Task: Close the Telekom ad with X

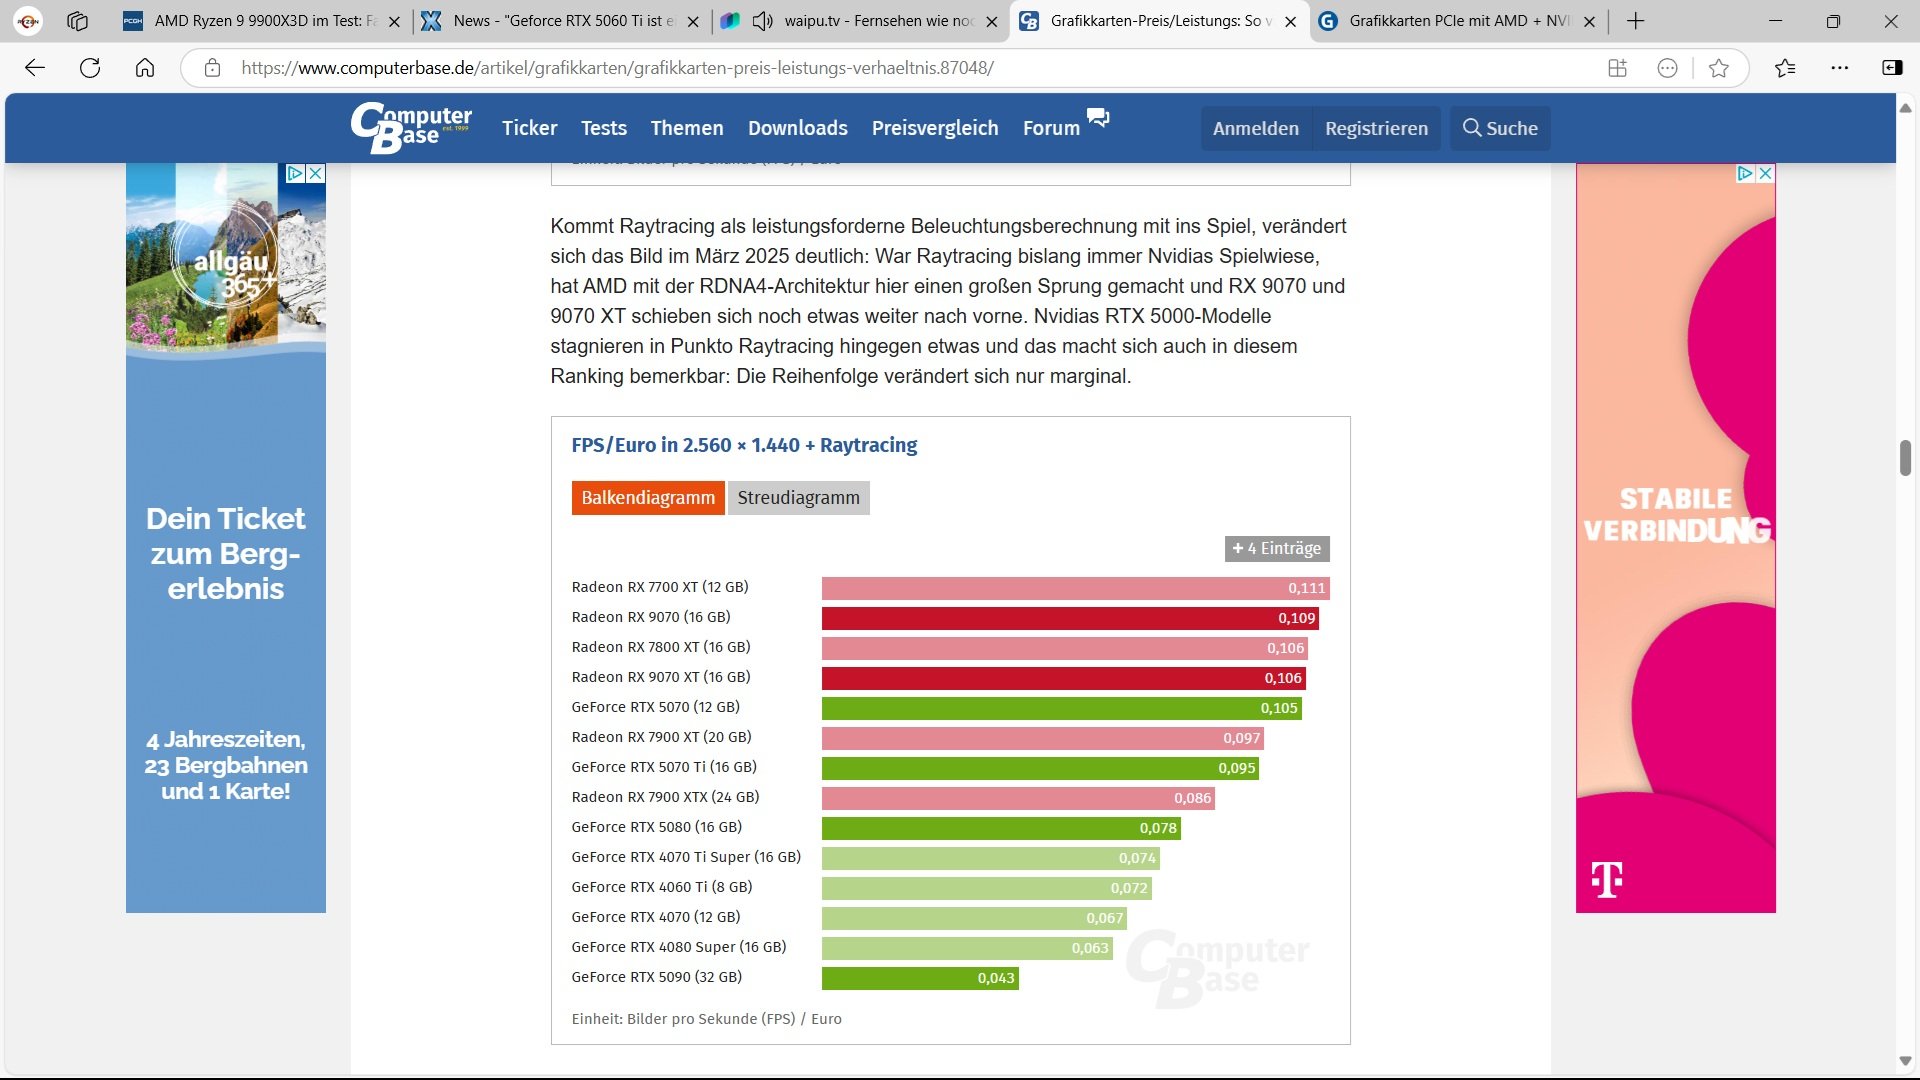Action: 1765,173
